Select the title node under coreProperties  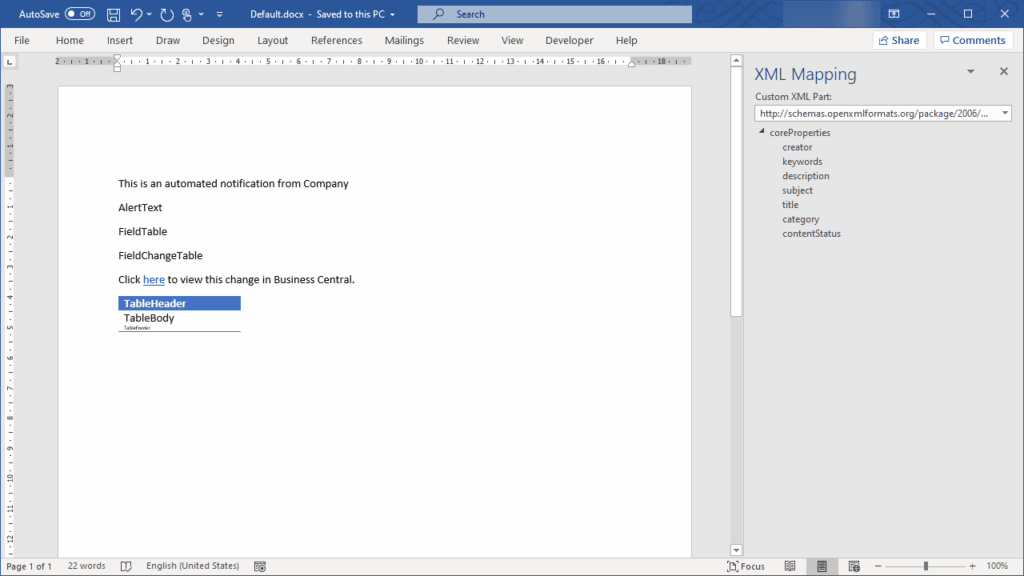click(x=790, y=204)
